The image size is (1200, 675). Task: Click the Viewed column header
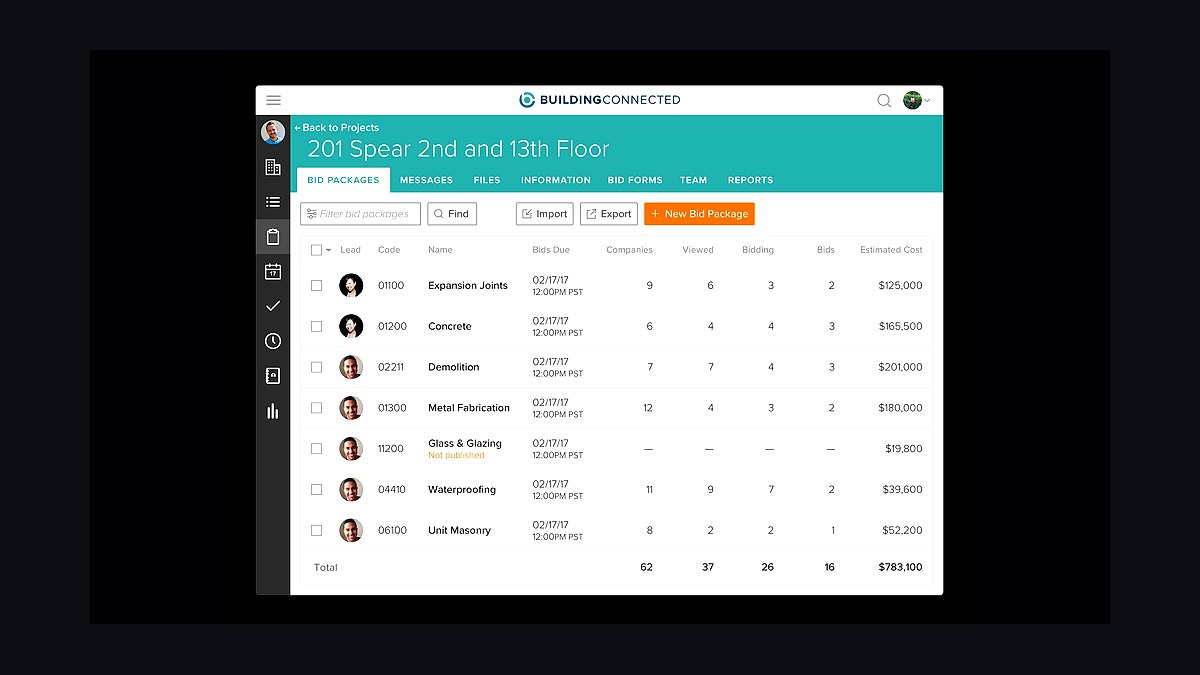698,250
